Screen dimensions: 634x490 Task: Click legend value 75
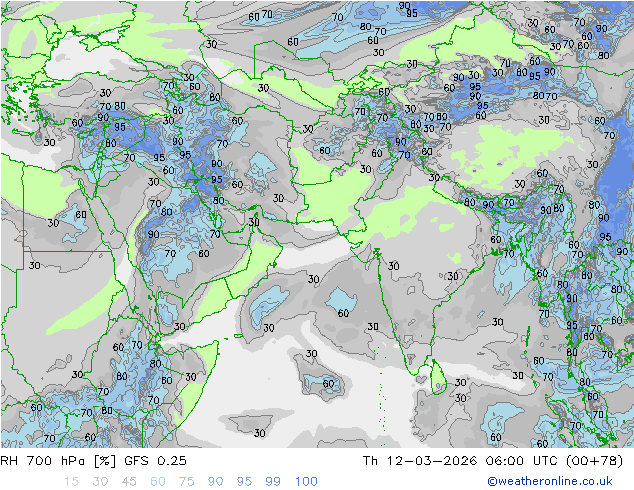point(186,482)
